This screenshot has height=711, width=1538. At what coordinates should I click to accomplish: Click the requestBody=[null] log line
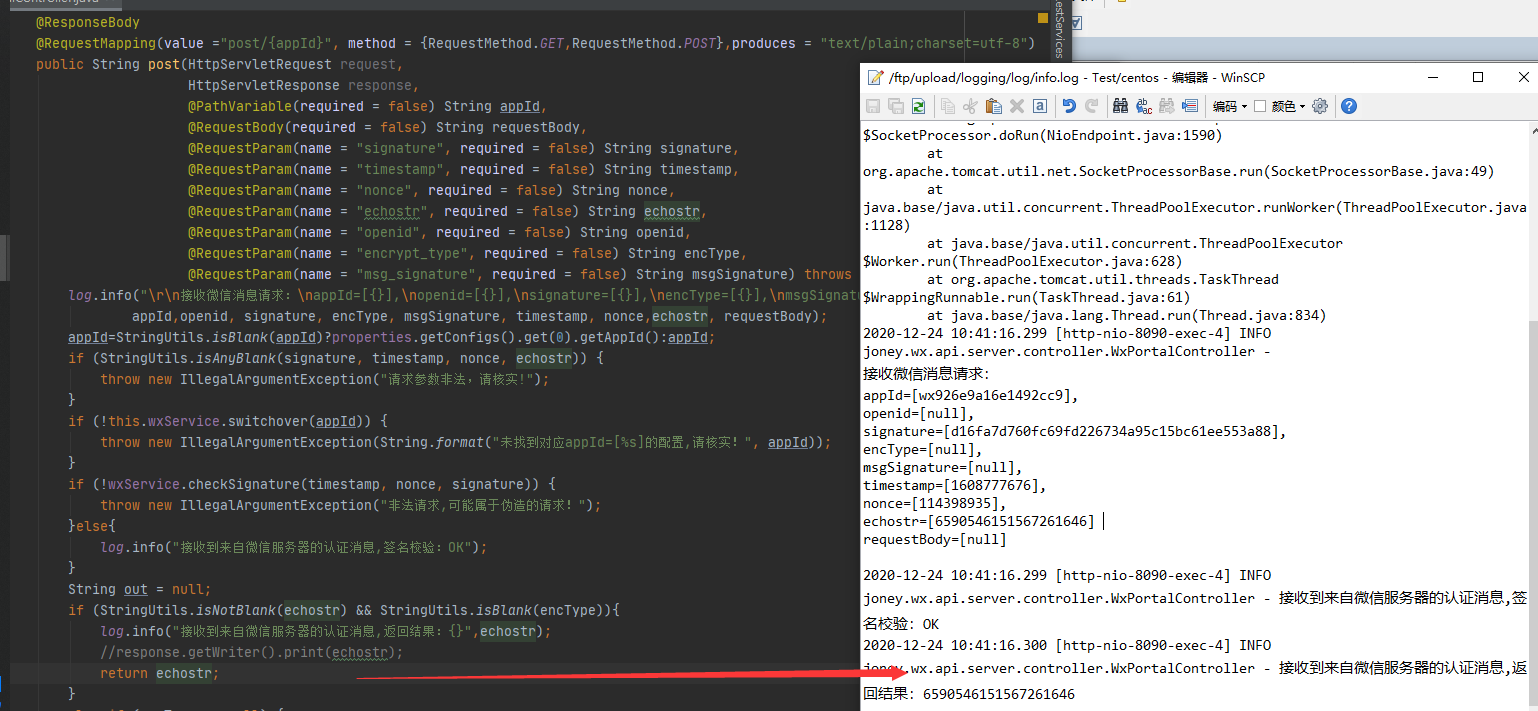pos(935,539)
